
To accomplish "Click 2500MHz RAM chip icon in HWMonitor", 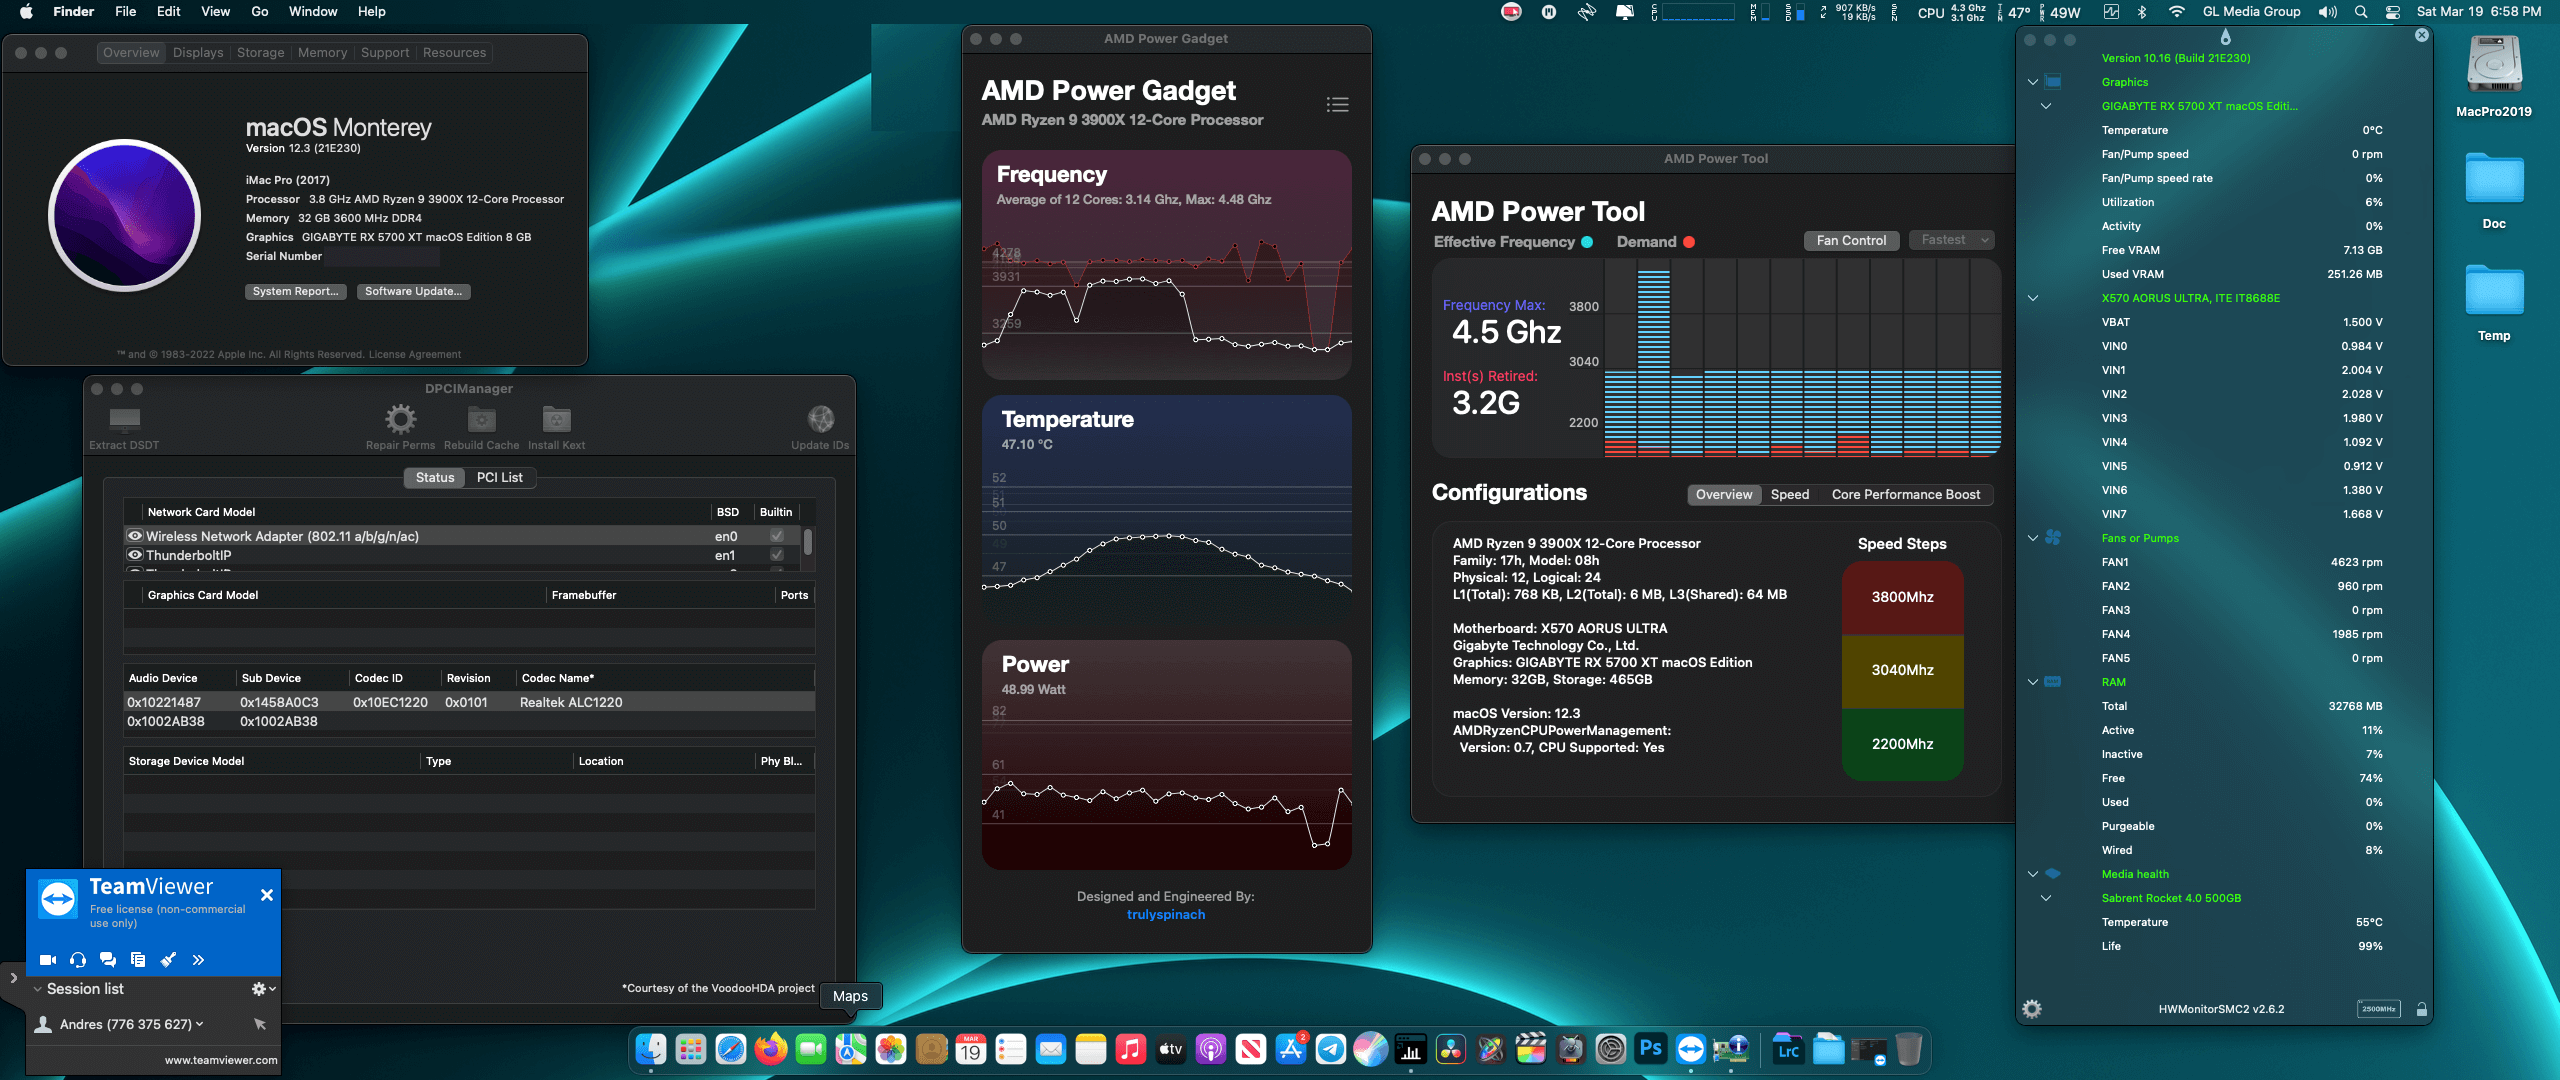I will coord(2378,1009).
